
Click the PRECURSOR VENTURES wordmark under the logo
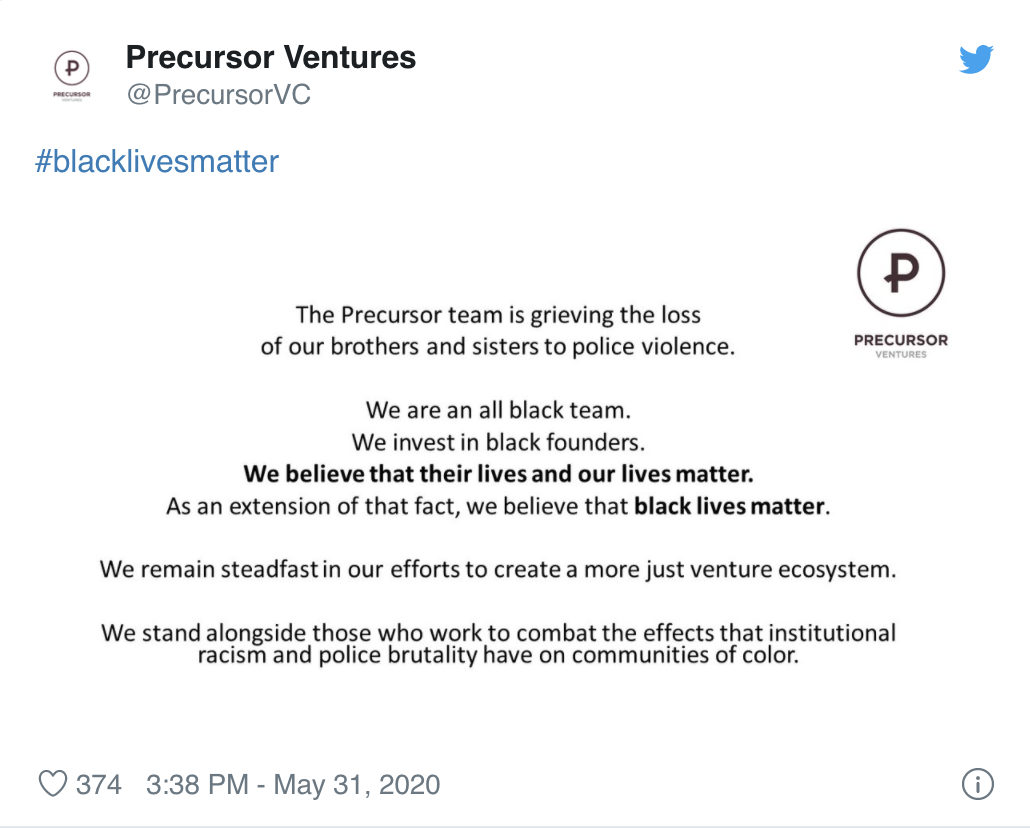[901, 346]
